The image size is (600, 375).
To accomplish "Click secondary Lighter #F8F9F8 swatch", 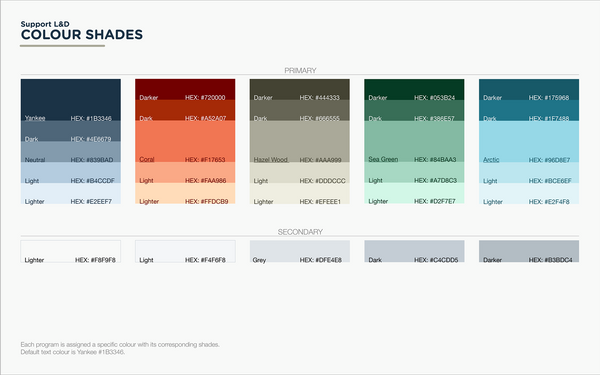I will pos(71,251).
